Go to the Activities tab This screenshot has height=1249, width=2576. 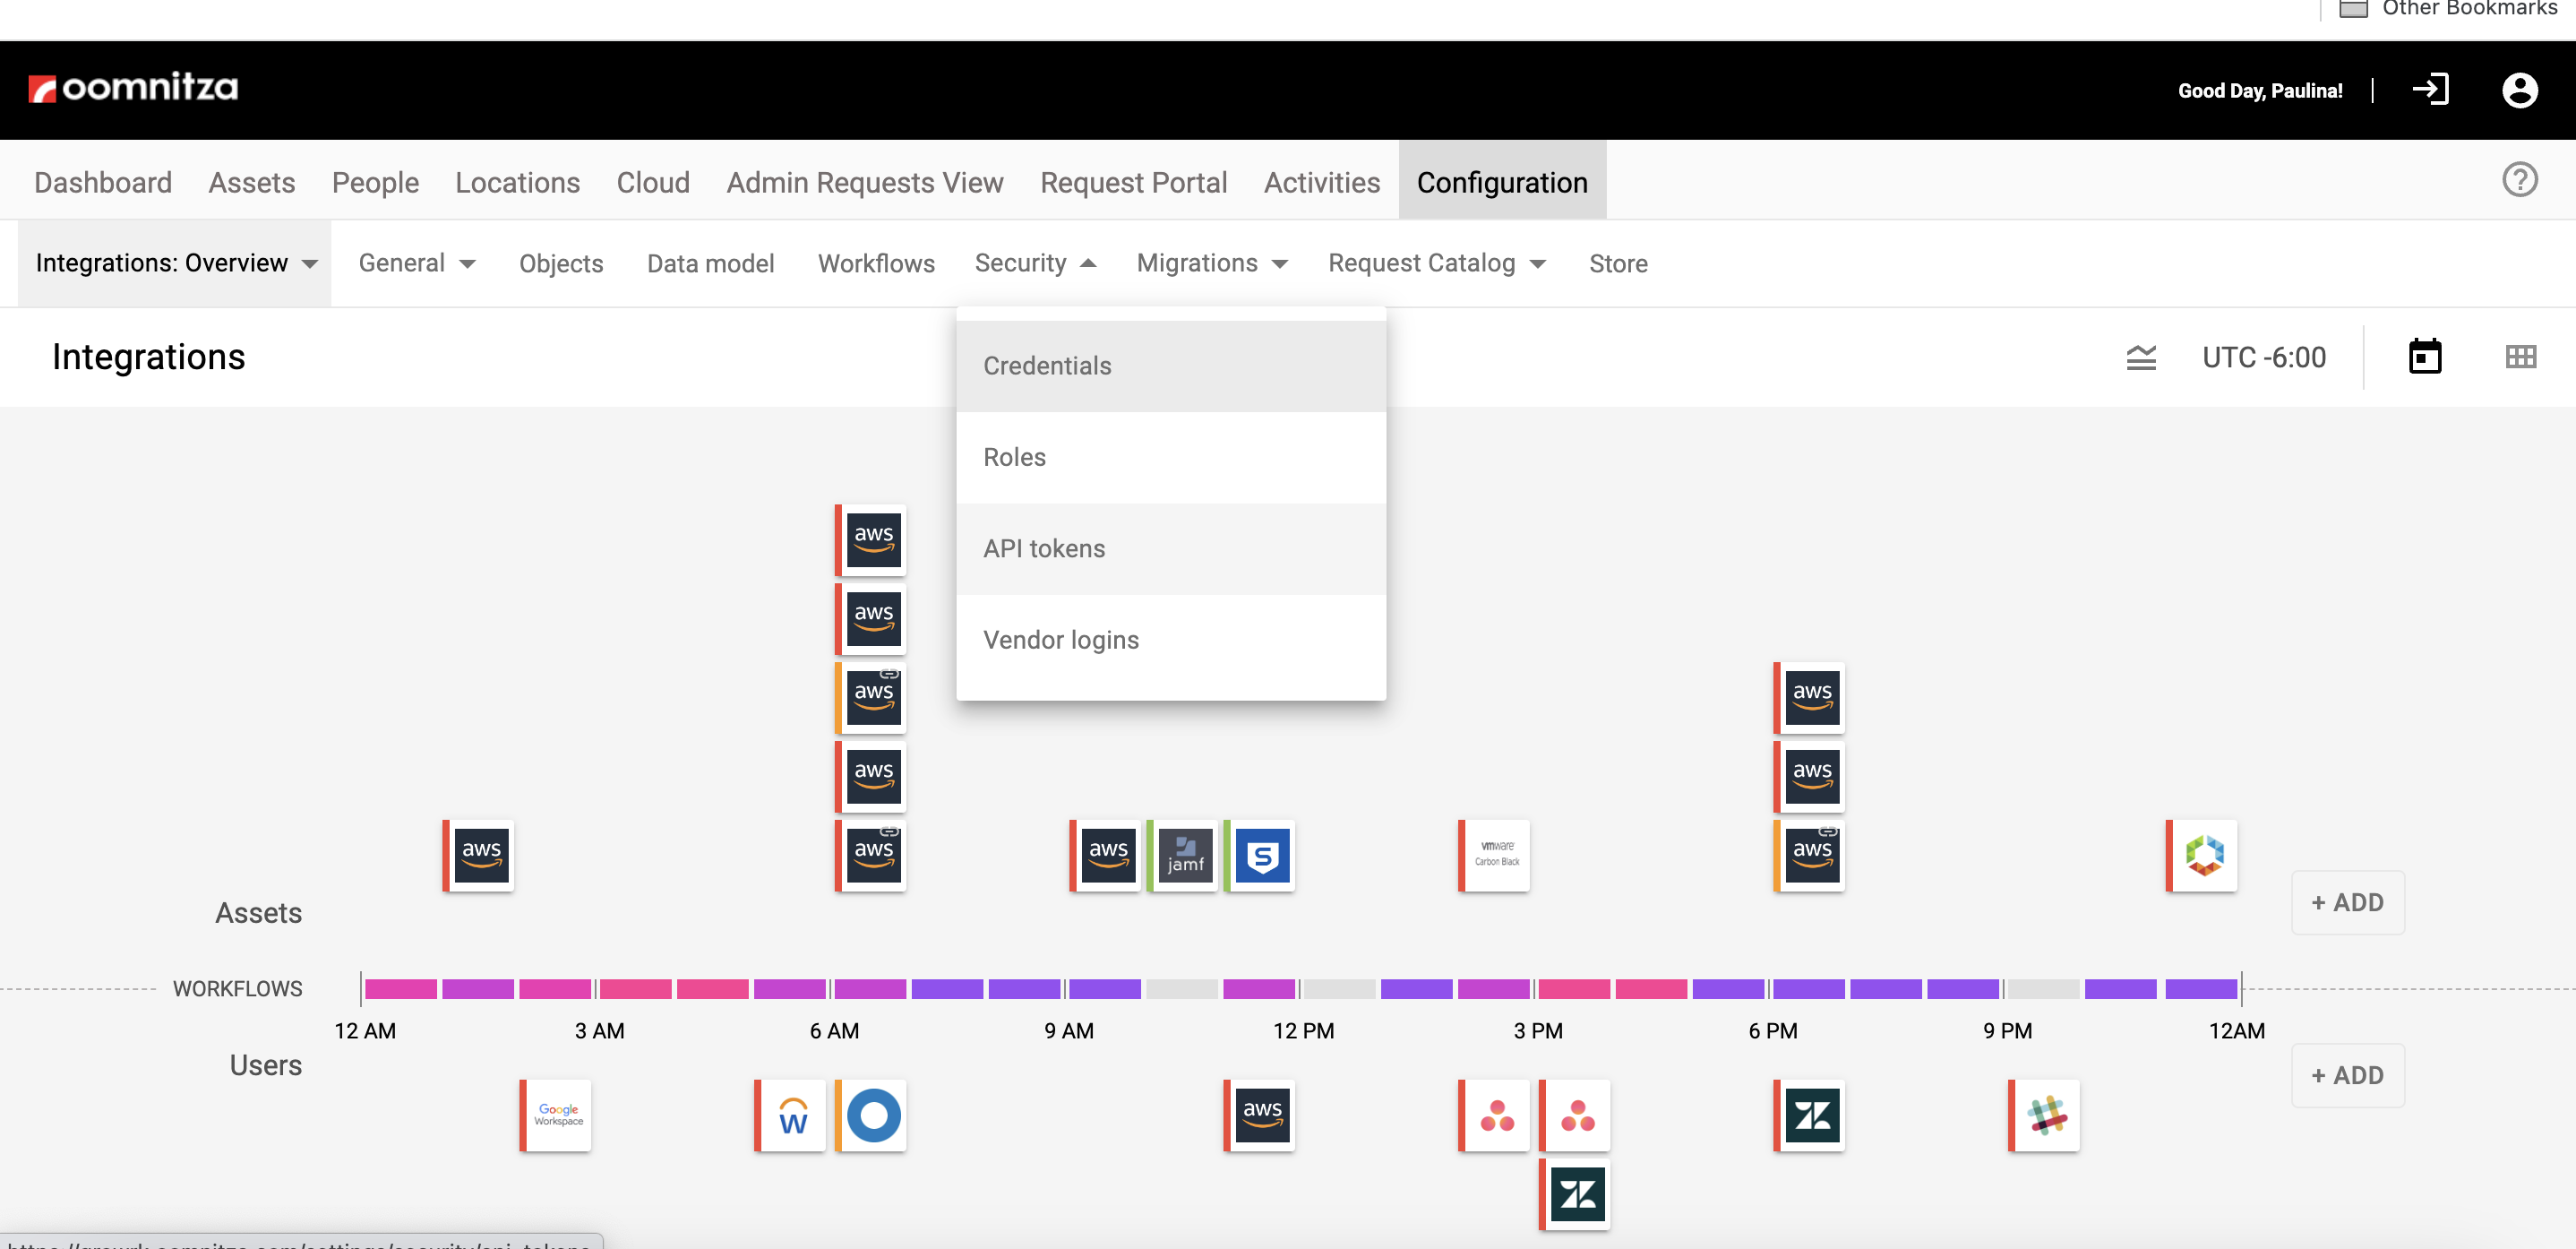1321,182
